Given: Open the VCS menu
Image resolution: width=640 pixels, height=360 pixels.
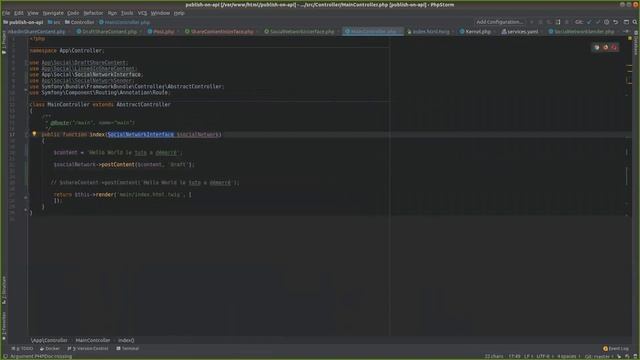Looking at the screenshot, I should tap(142, 13).
